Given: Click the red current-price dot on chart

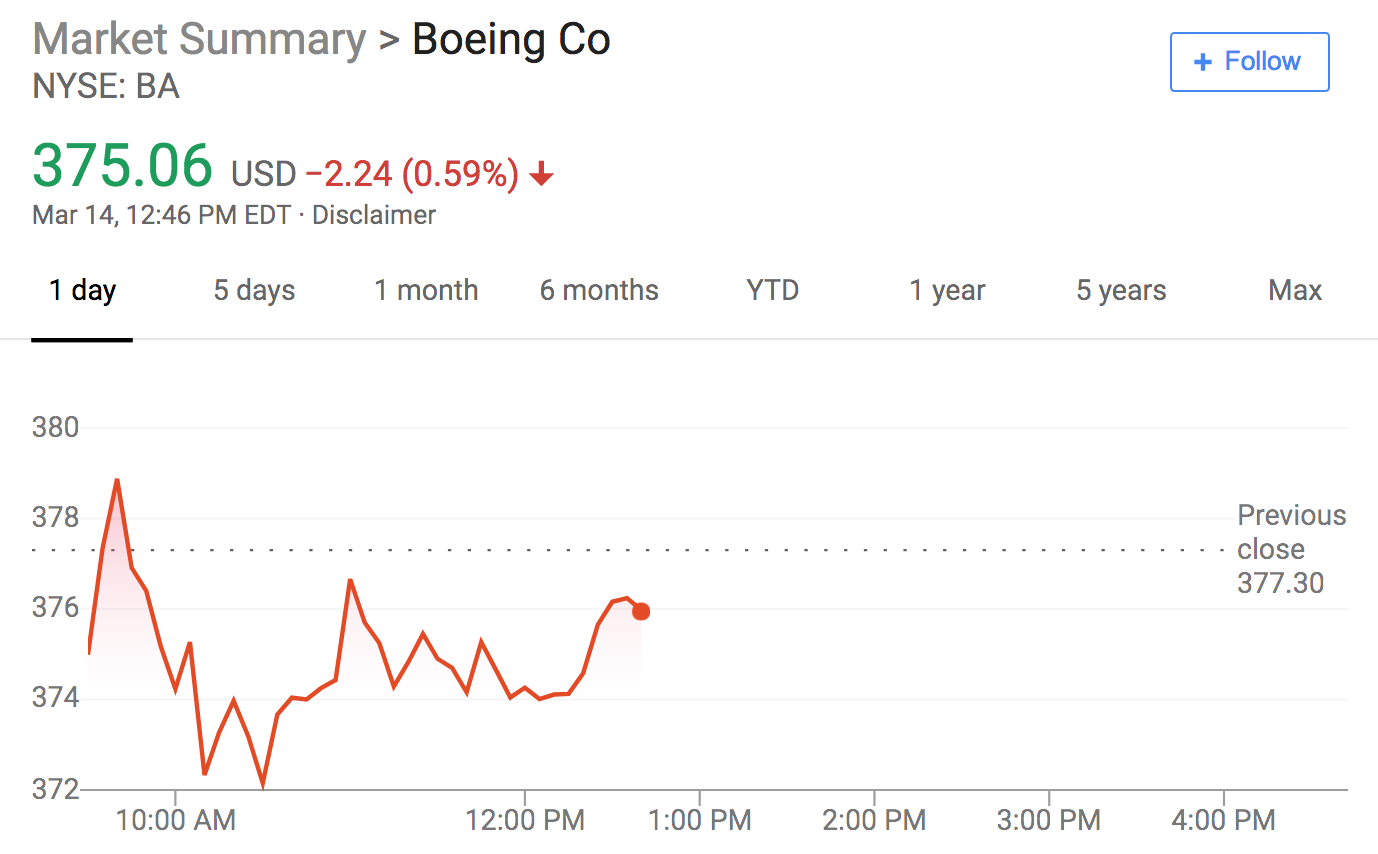Looking at the screenshot, I should (641, 611).
